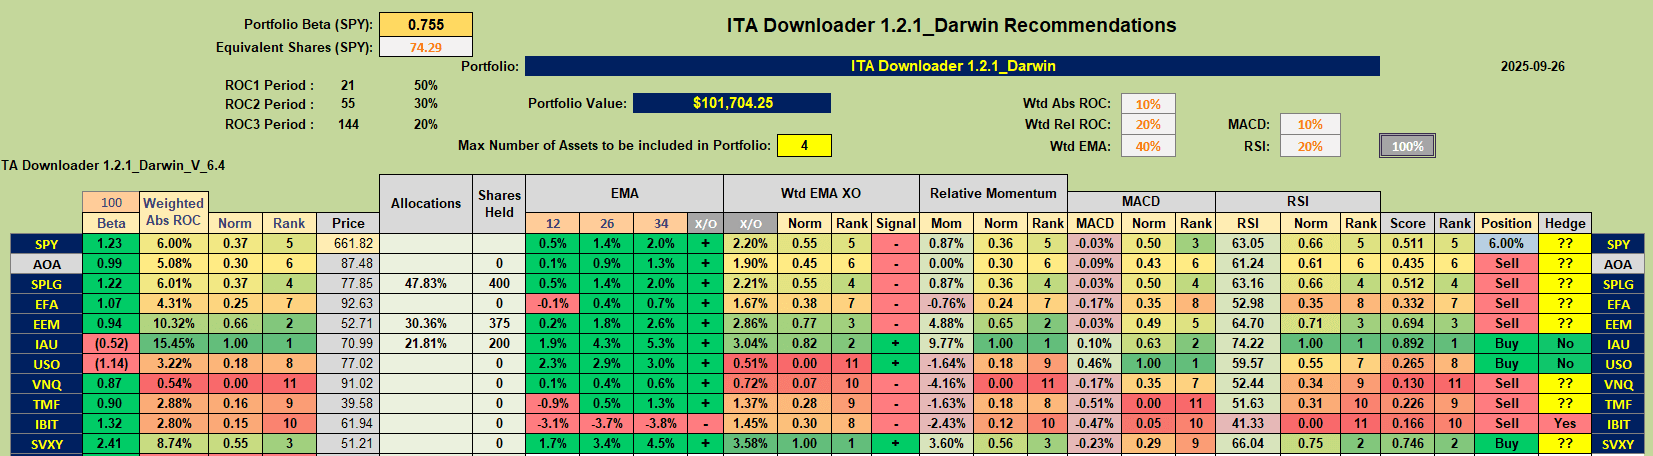This screenshot has width=1653, height=456.
Task: Click the EMA 34 period header
Action: (660, 223)
